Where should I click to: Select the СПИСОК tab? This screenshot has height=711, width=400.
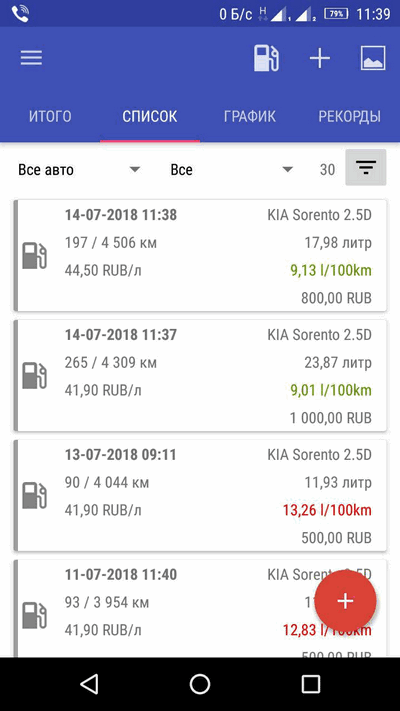pyautogui.click(x=150, y=117)
